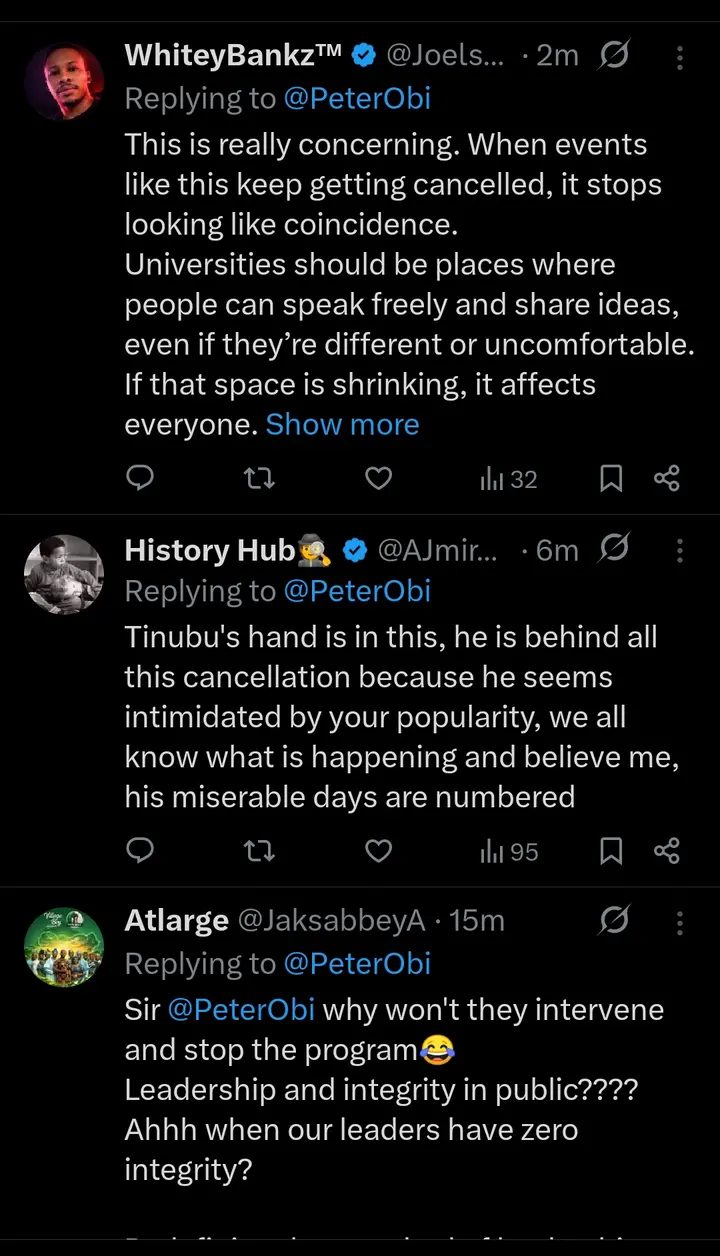Share History Hub's tweet
This screenshot has height=1256, width=720.
[x=667, y=851]
